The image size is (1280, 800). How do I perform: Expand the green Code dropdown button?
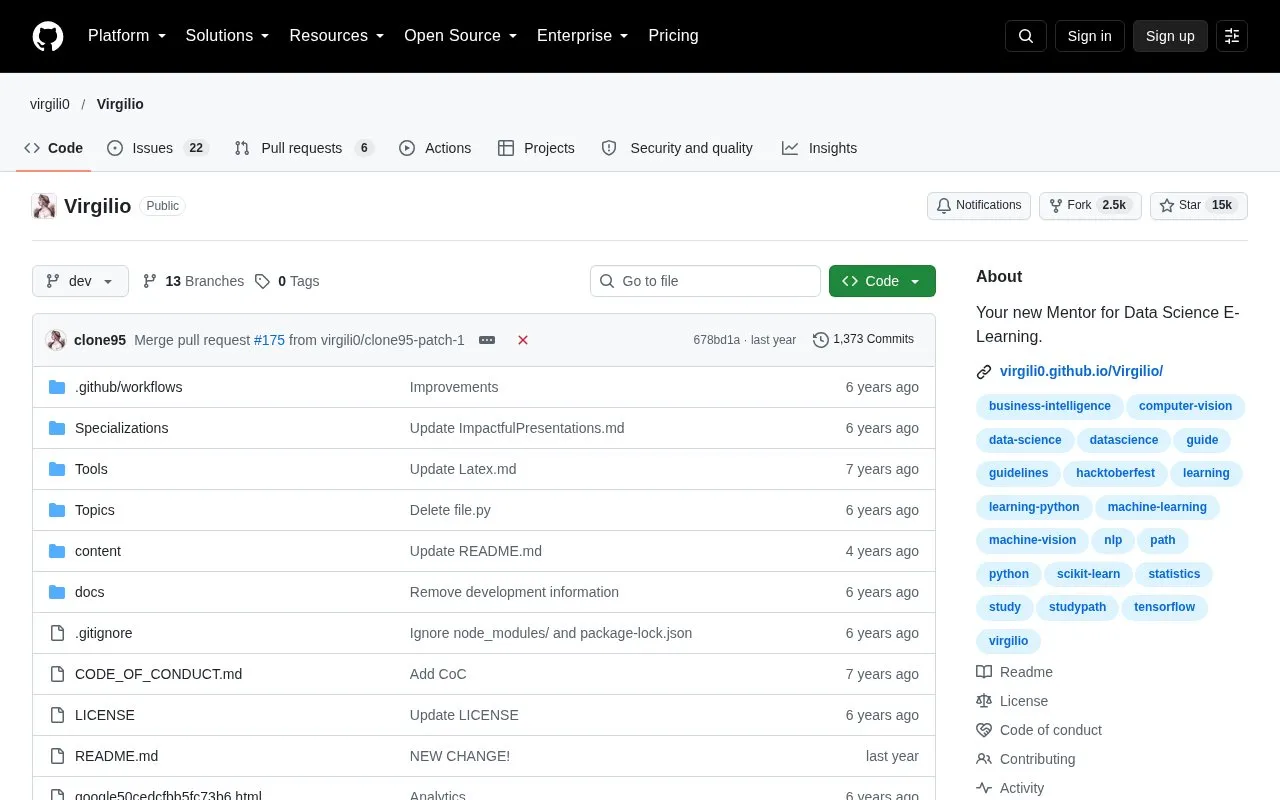882,281
